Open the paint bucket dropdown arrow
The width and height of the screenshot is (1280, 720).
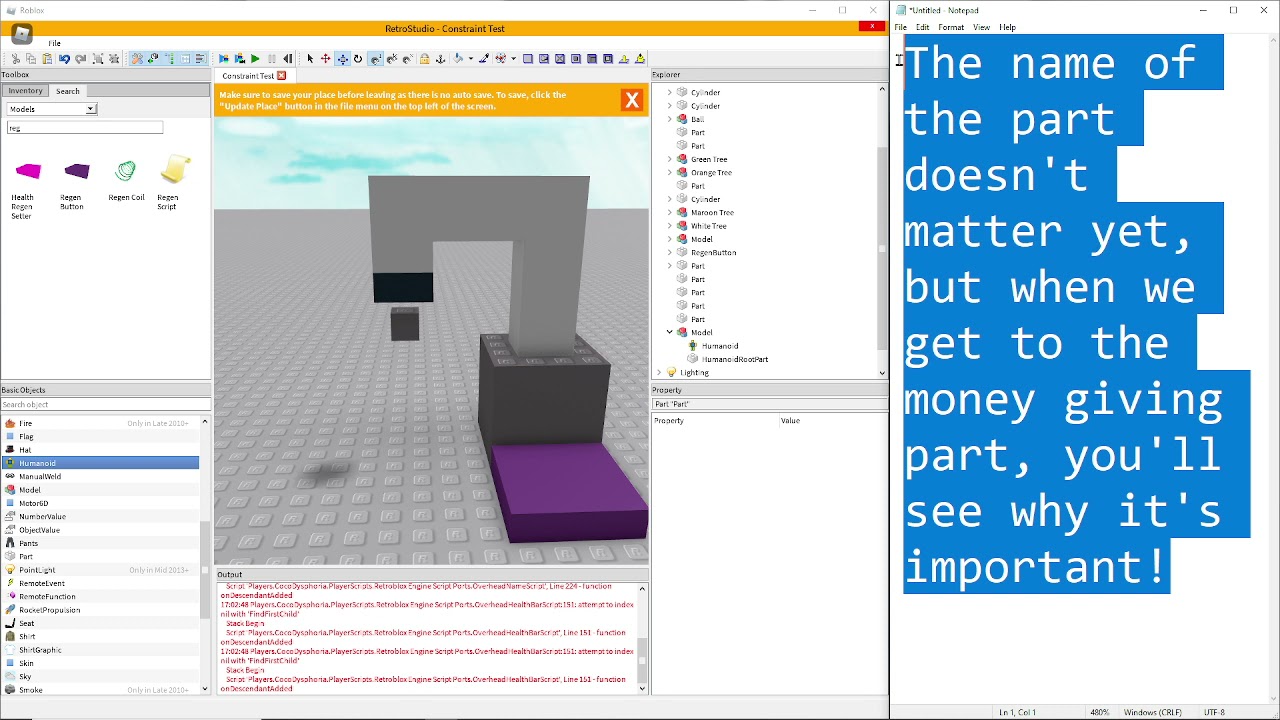[x=471, y=59]
